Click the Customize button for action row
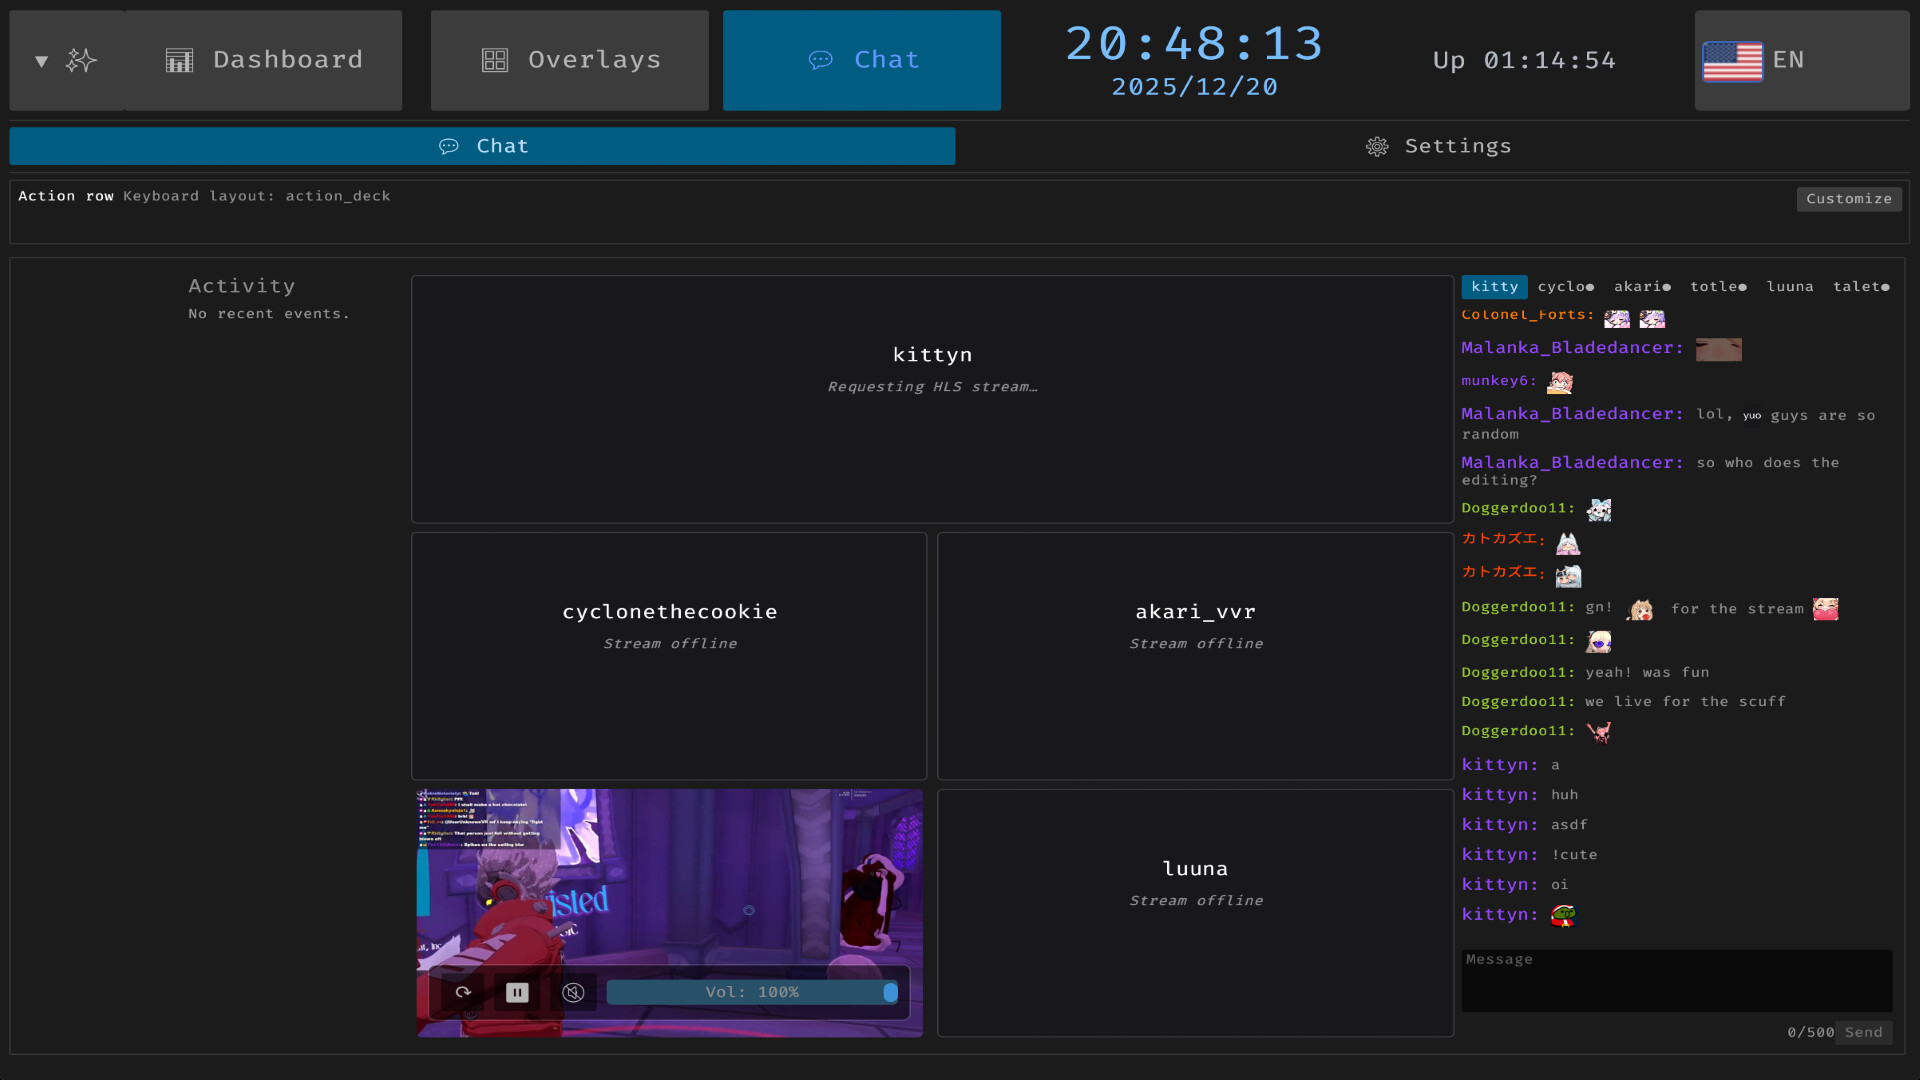Image resolution: width=1920 pixels, height=1080 pixels. (1848, 199)
